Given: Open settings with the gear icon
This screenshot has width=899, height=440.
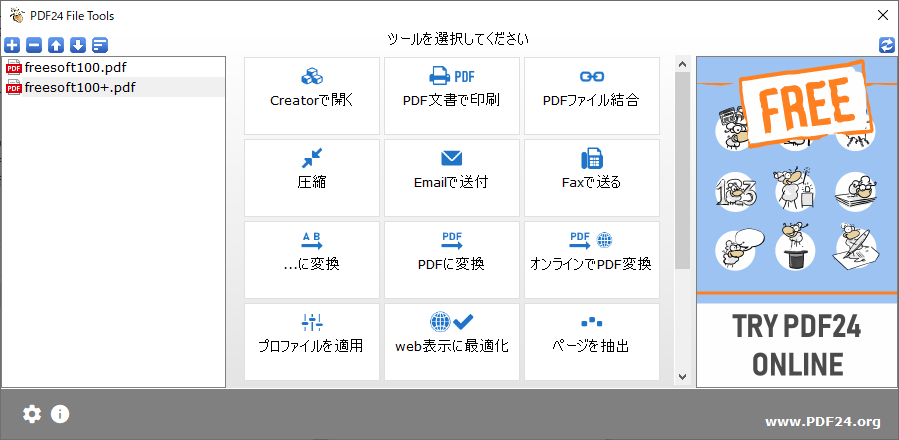Looking at the screenshot, I should coord(32,414).
